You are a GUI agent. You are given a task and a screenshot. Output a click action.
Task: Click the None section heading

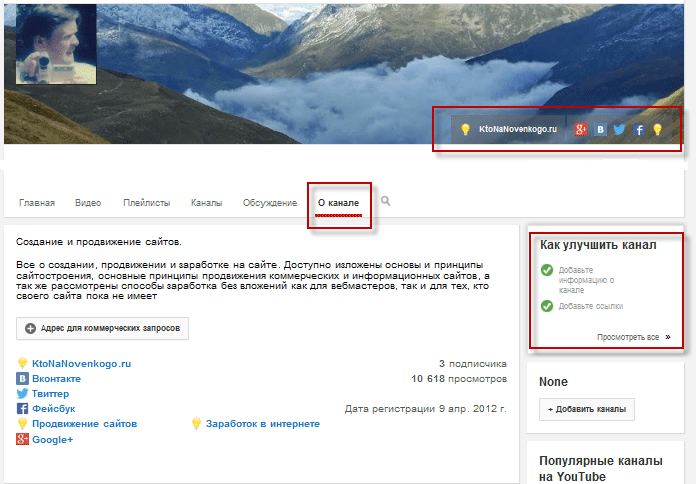[553, 382]
